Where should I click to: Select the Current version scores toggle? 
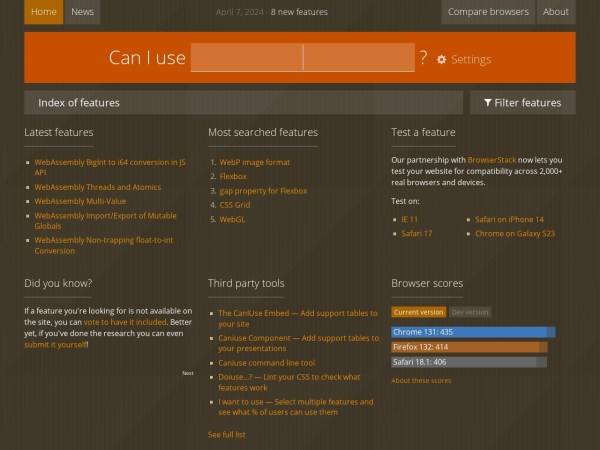click(x=418, y=312)
